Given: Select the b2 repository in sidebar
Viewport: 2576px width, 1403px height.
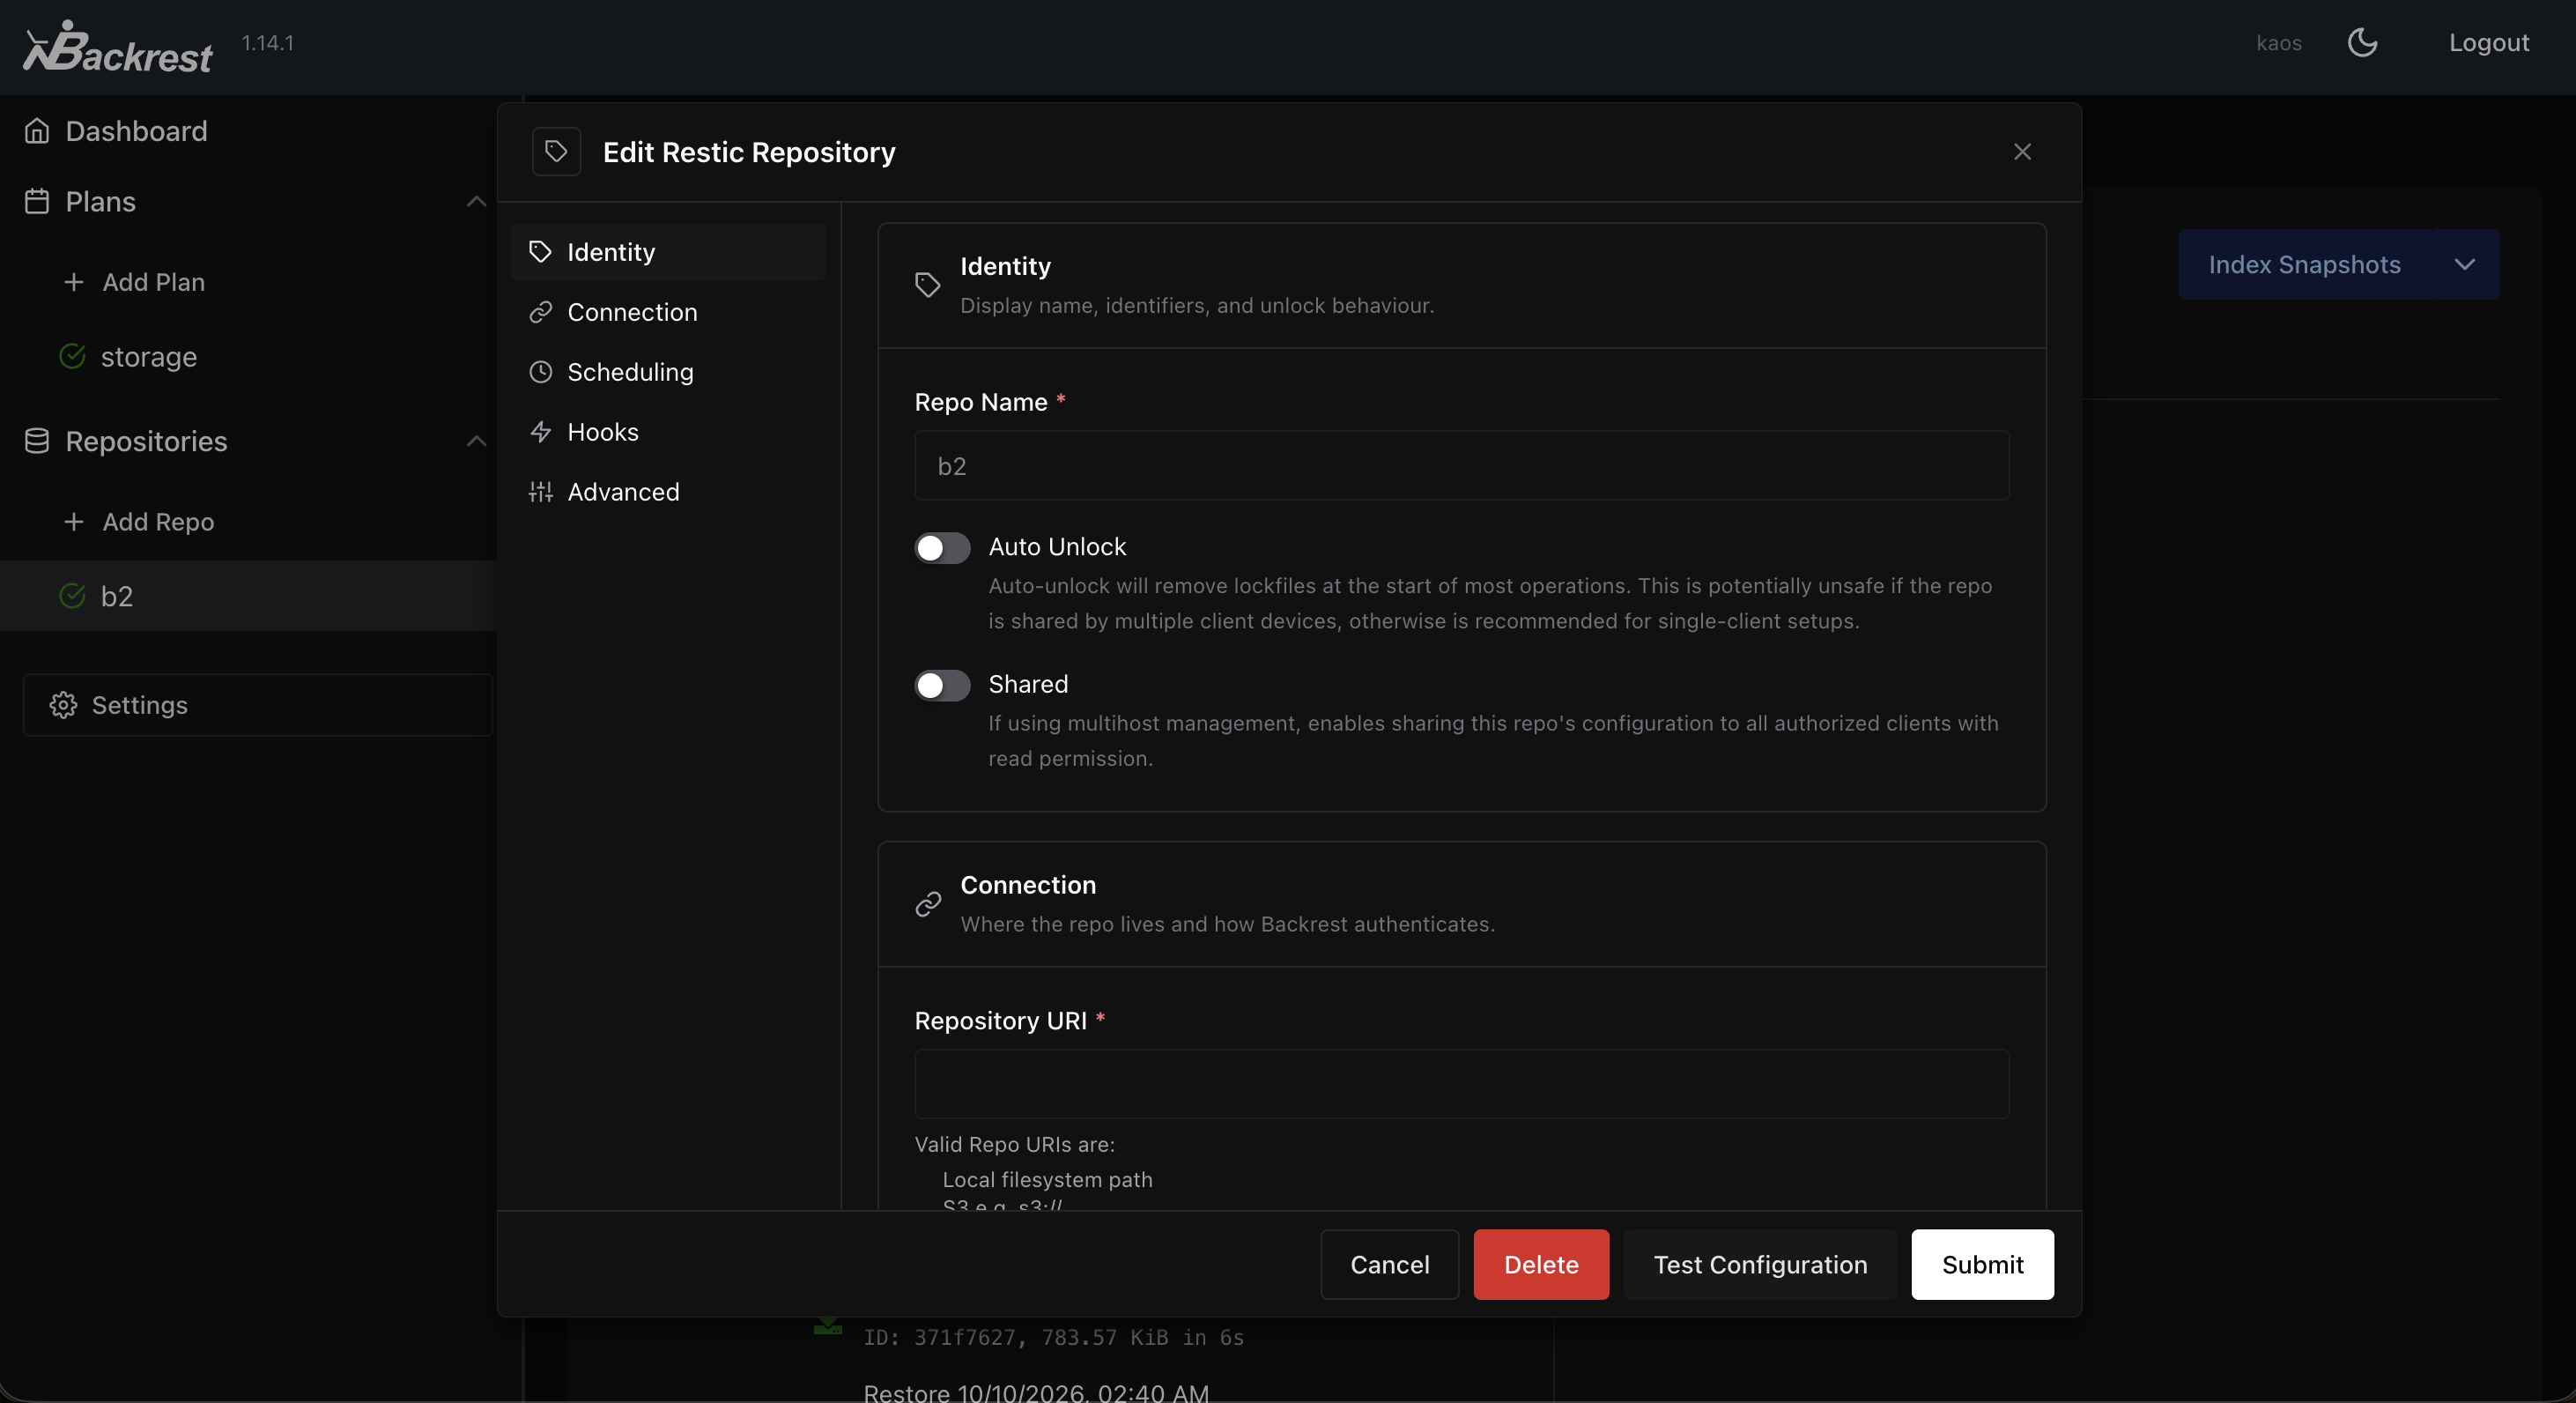Looking at the screenshot, I should 248,596.
